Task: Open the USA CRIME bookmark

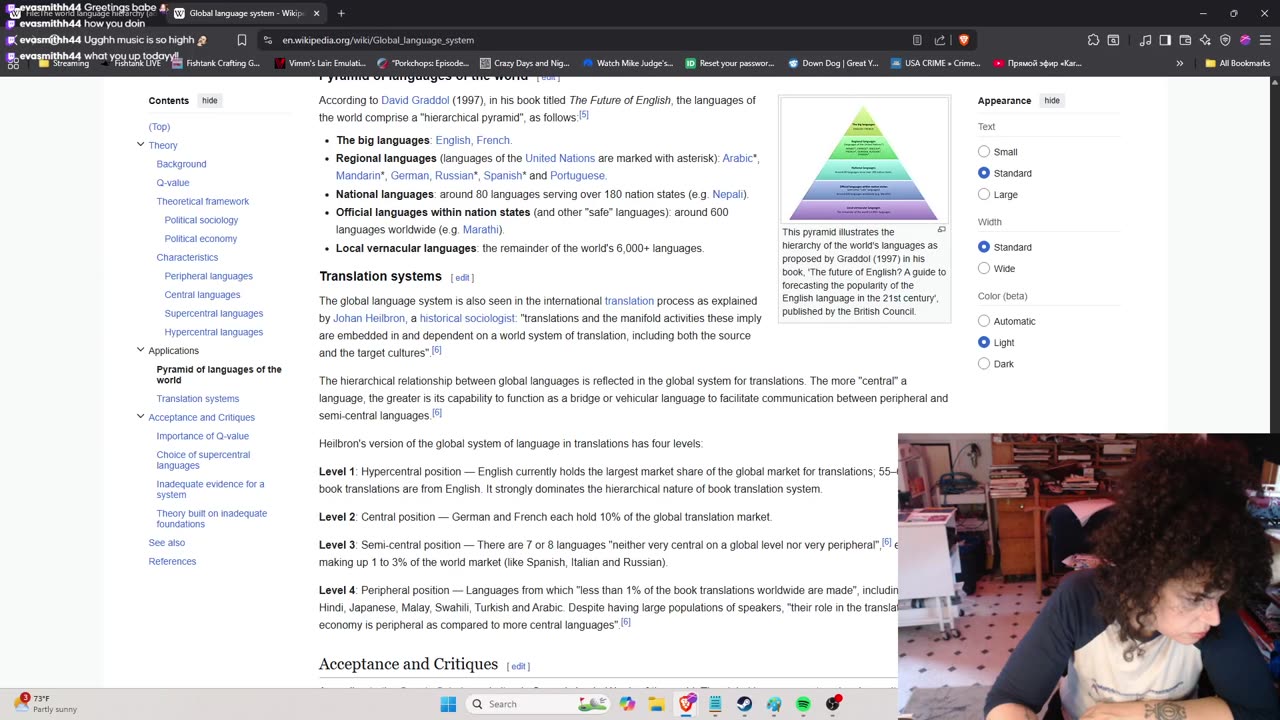Action: click(935, 63)
